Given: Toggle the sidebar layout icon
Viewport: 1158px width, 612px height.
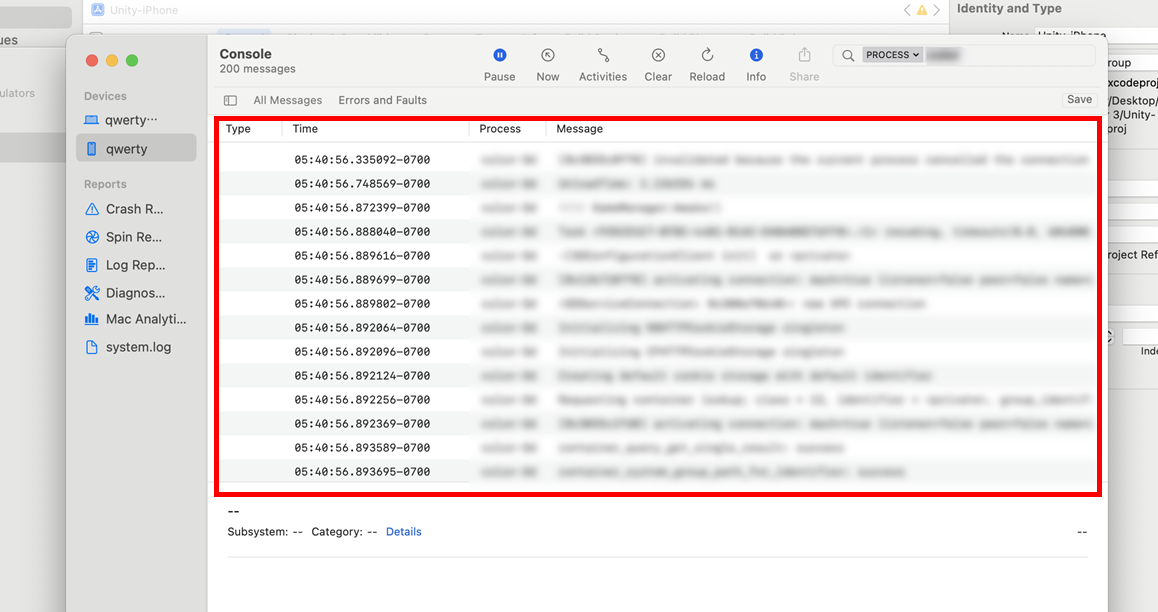Looking at the screenshot, I should pos(230,100).
